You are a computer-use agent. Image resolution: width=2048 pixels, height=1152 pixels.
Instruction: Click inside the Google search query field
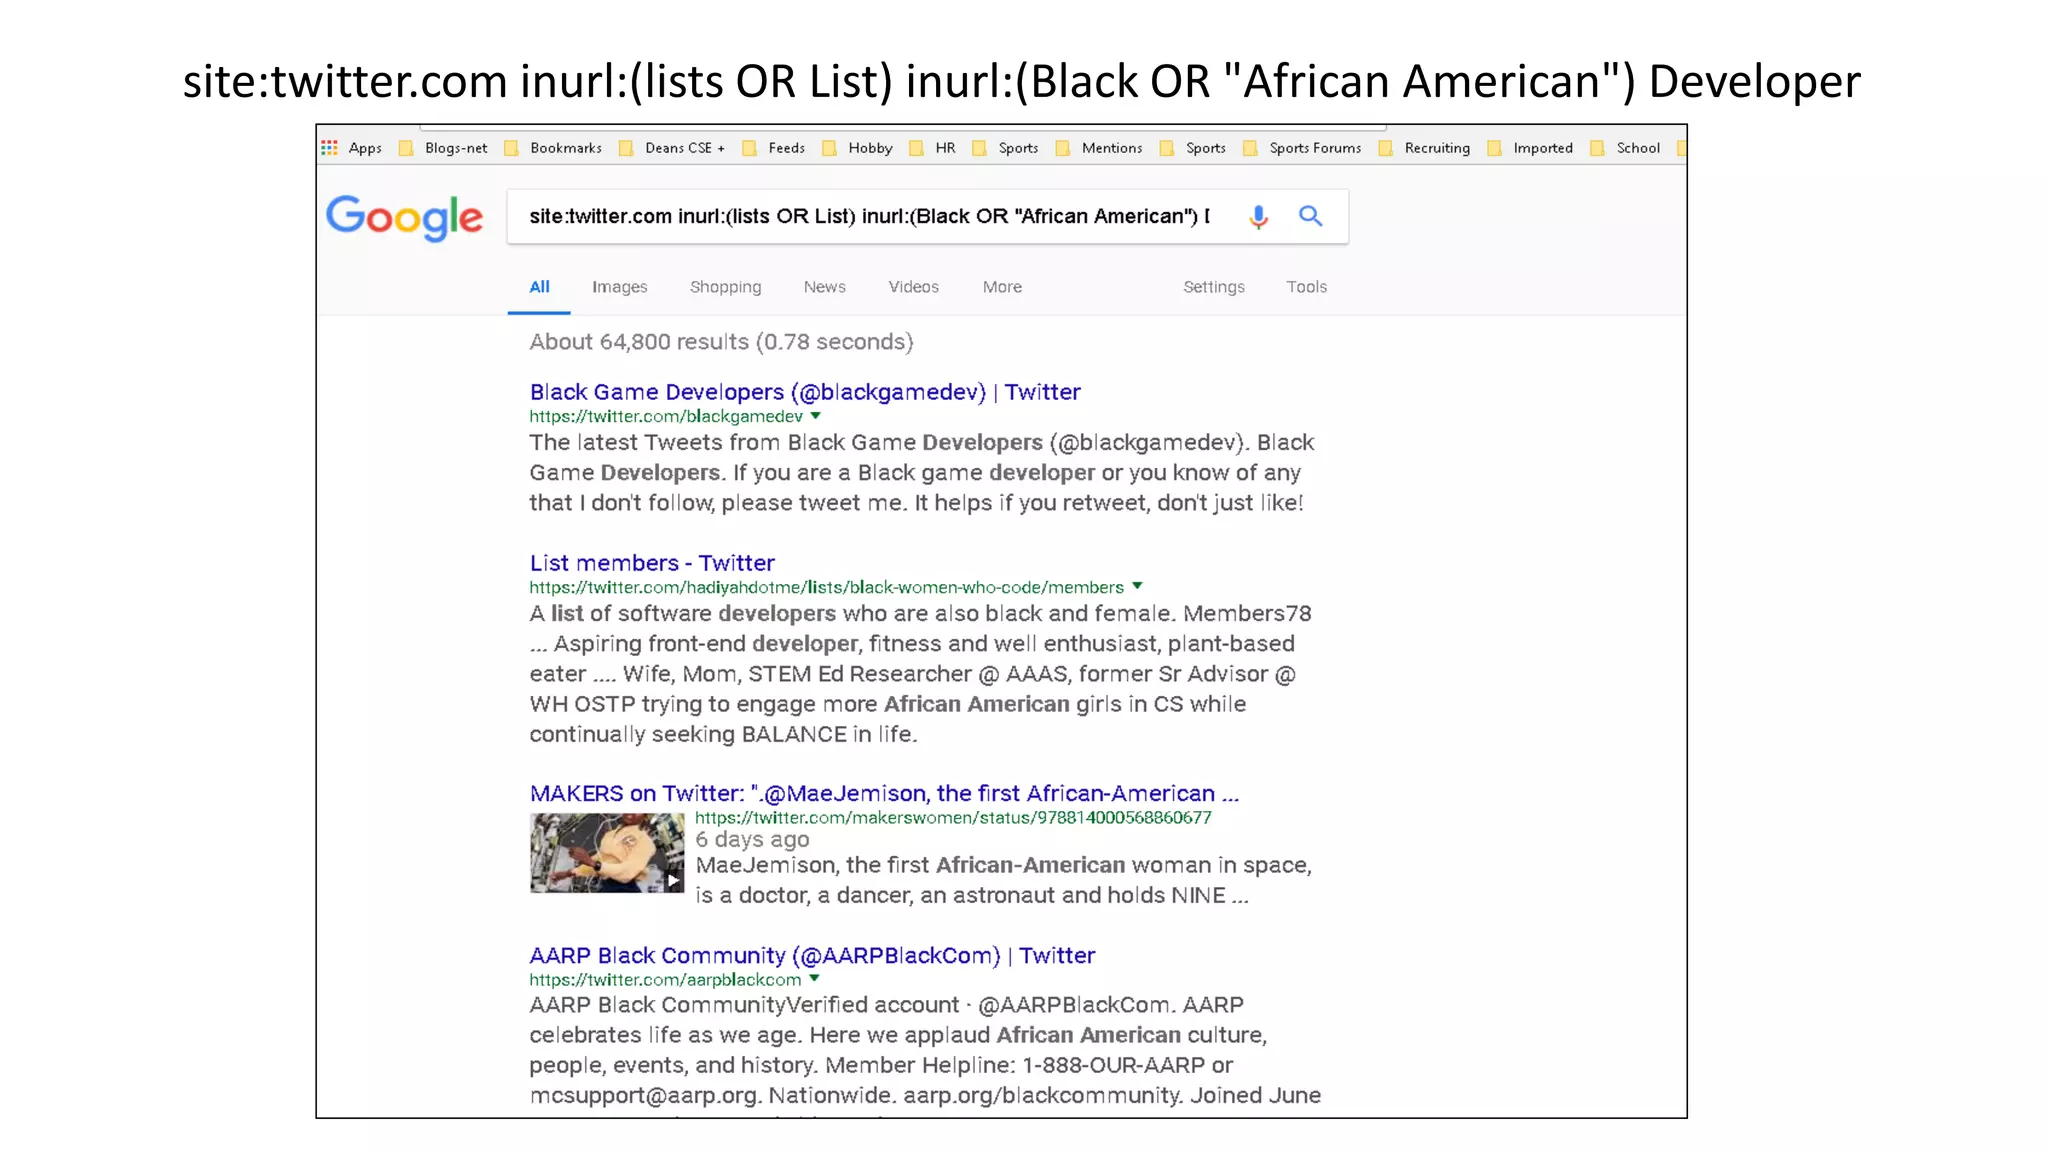coord(869,216)
